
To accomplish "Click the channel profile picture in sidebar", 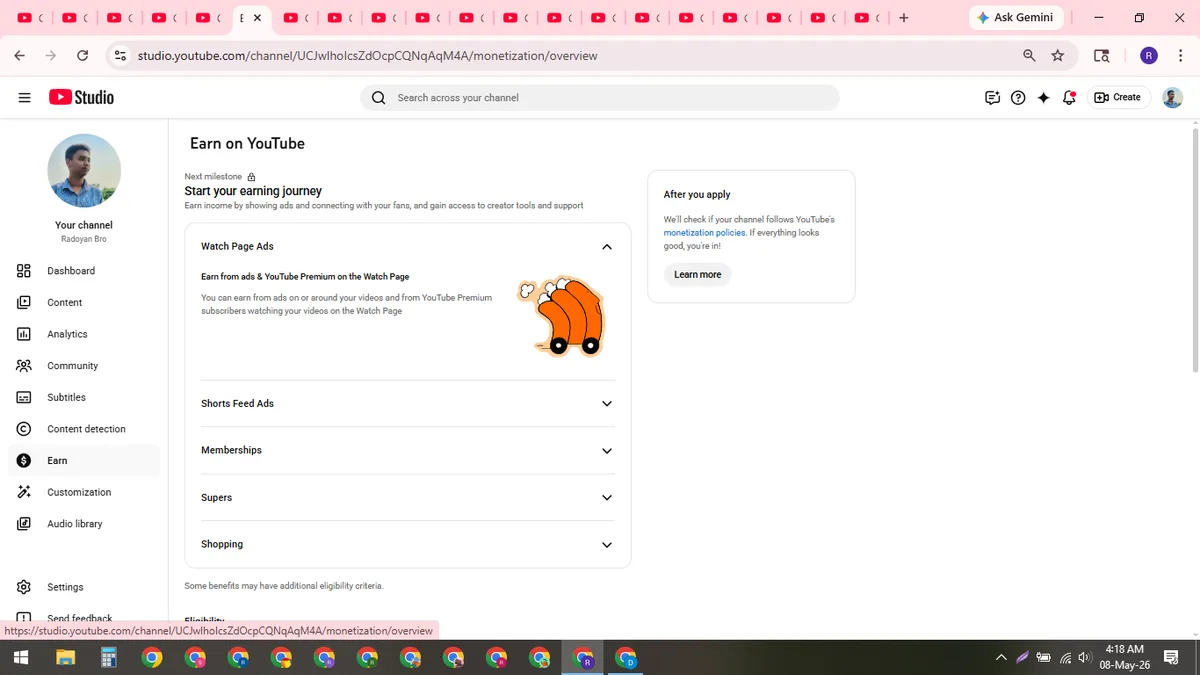I will point(84,171).
